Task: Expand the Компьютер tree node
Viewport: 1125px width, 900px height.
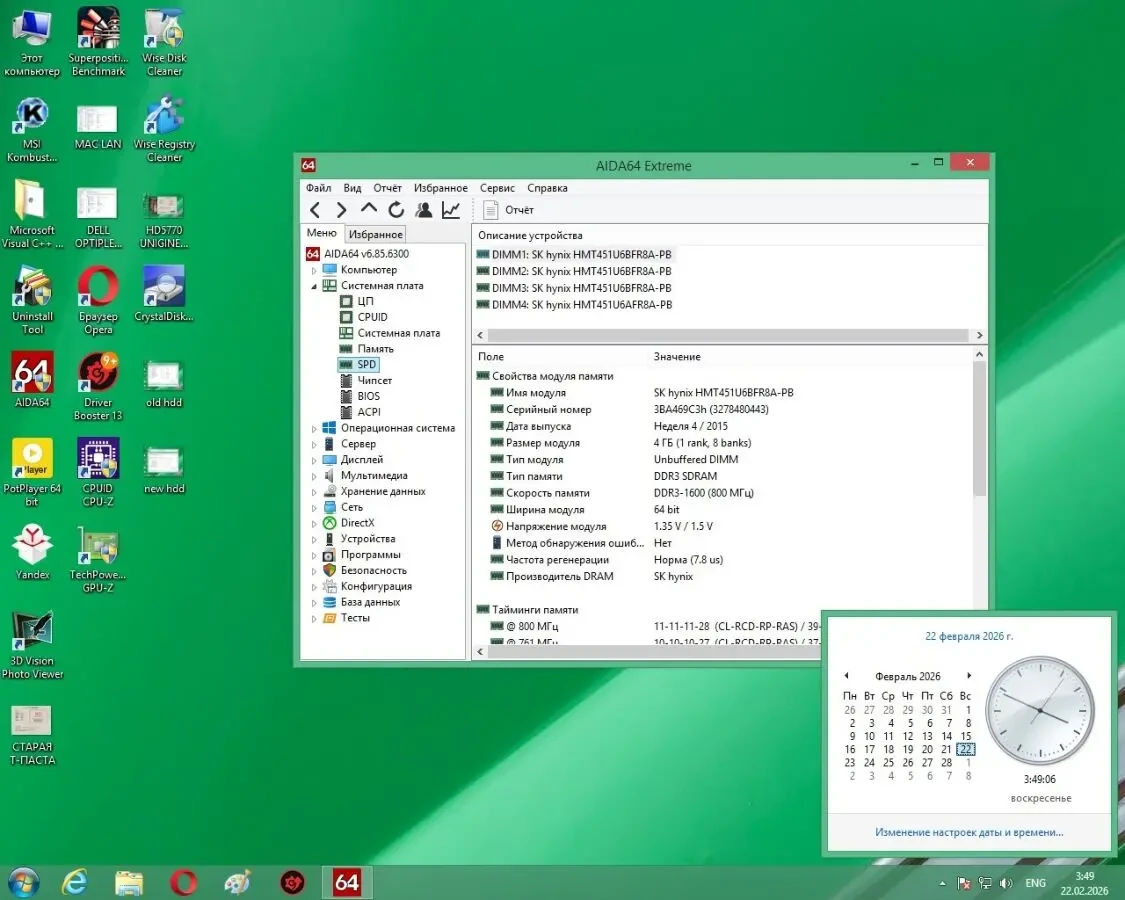Action: tap(314, 271)
